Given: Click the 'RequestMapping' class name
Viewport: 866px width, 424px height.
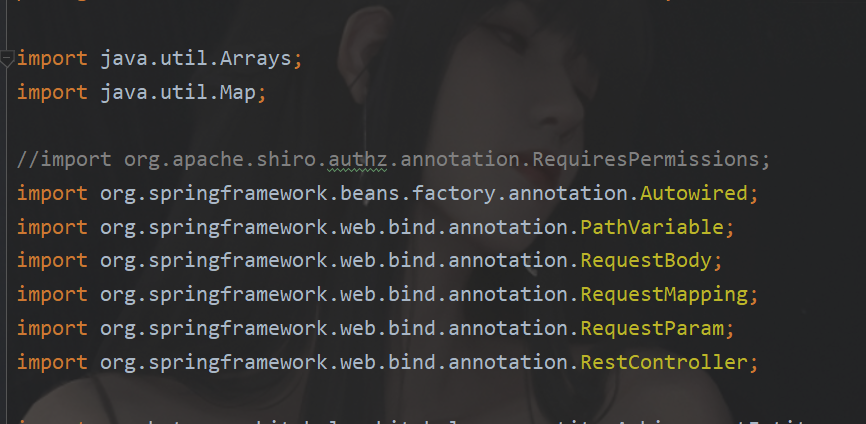Looking at the screenshot, I should coord(664,295).
